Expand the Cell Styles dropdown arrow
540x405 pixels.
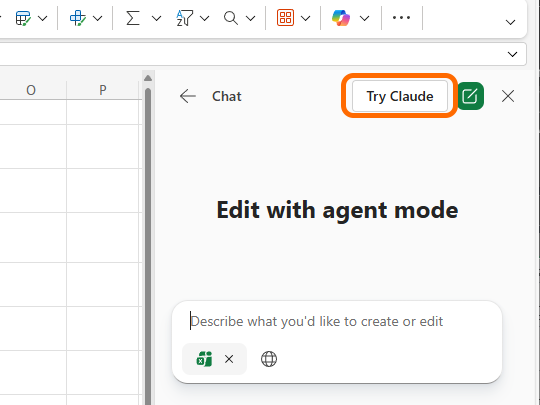(x=98, y=18)
